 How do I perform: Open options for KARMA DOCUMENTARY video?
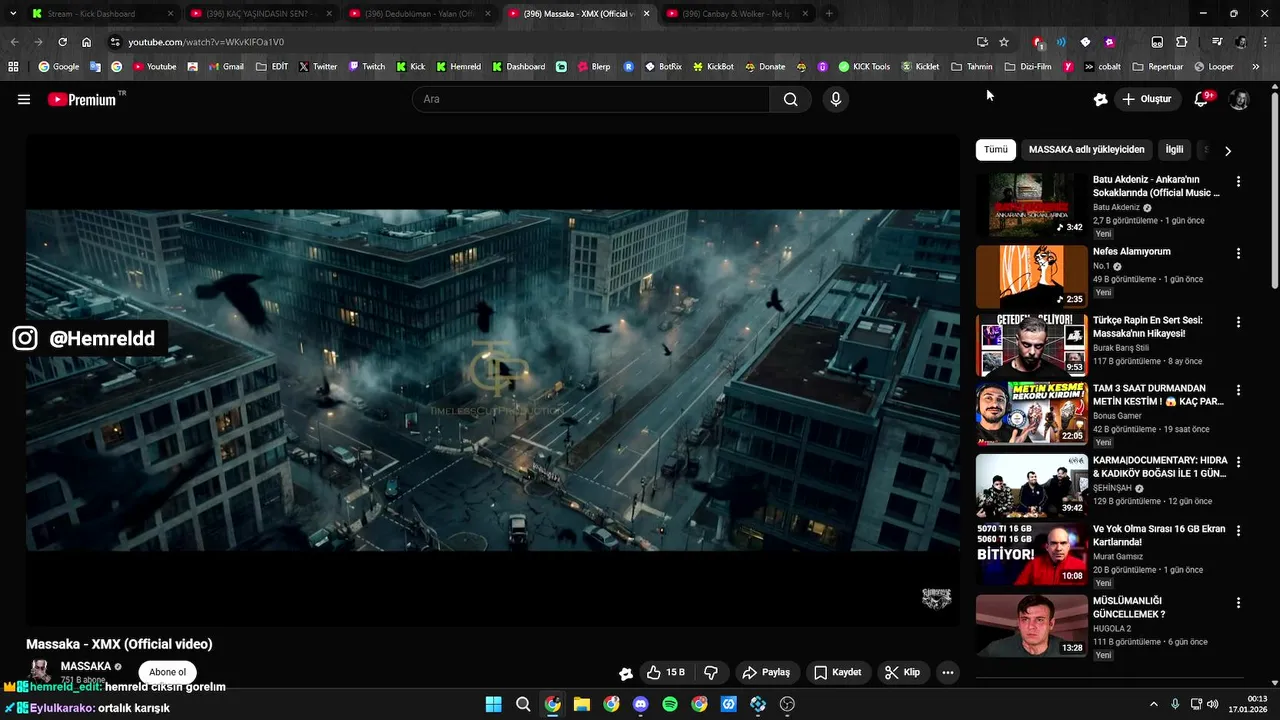1238,463
